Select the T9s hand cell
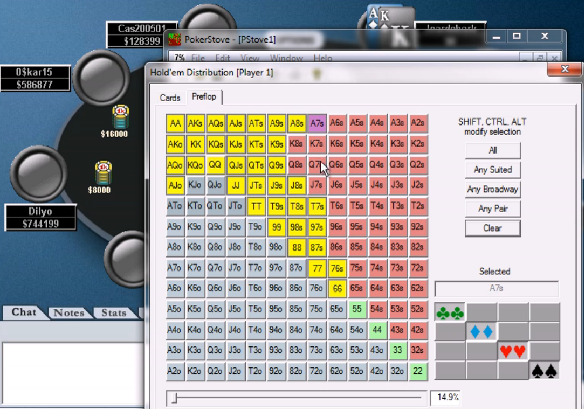The width and height of the screenshot is (584, 409). click(276, 206)
